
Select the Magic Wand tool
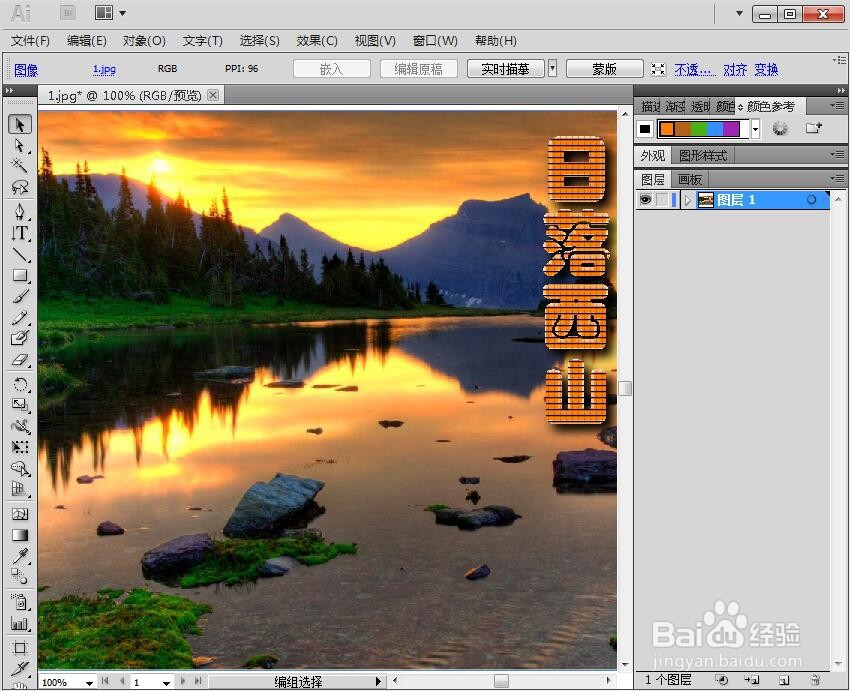pos(20,166)
